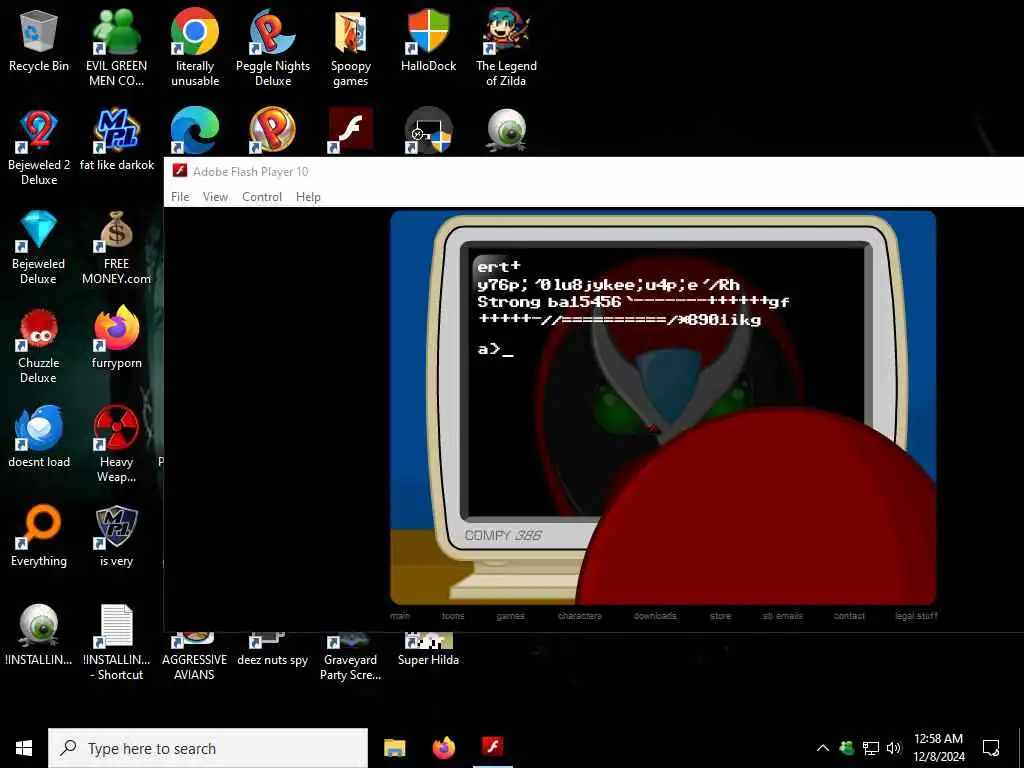Open the AGGRESSIVE AVIANS shortcut
Image resolution: width=1024 pixels, height=768 pixels.
click(x=195, y=657)
